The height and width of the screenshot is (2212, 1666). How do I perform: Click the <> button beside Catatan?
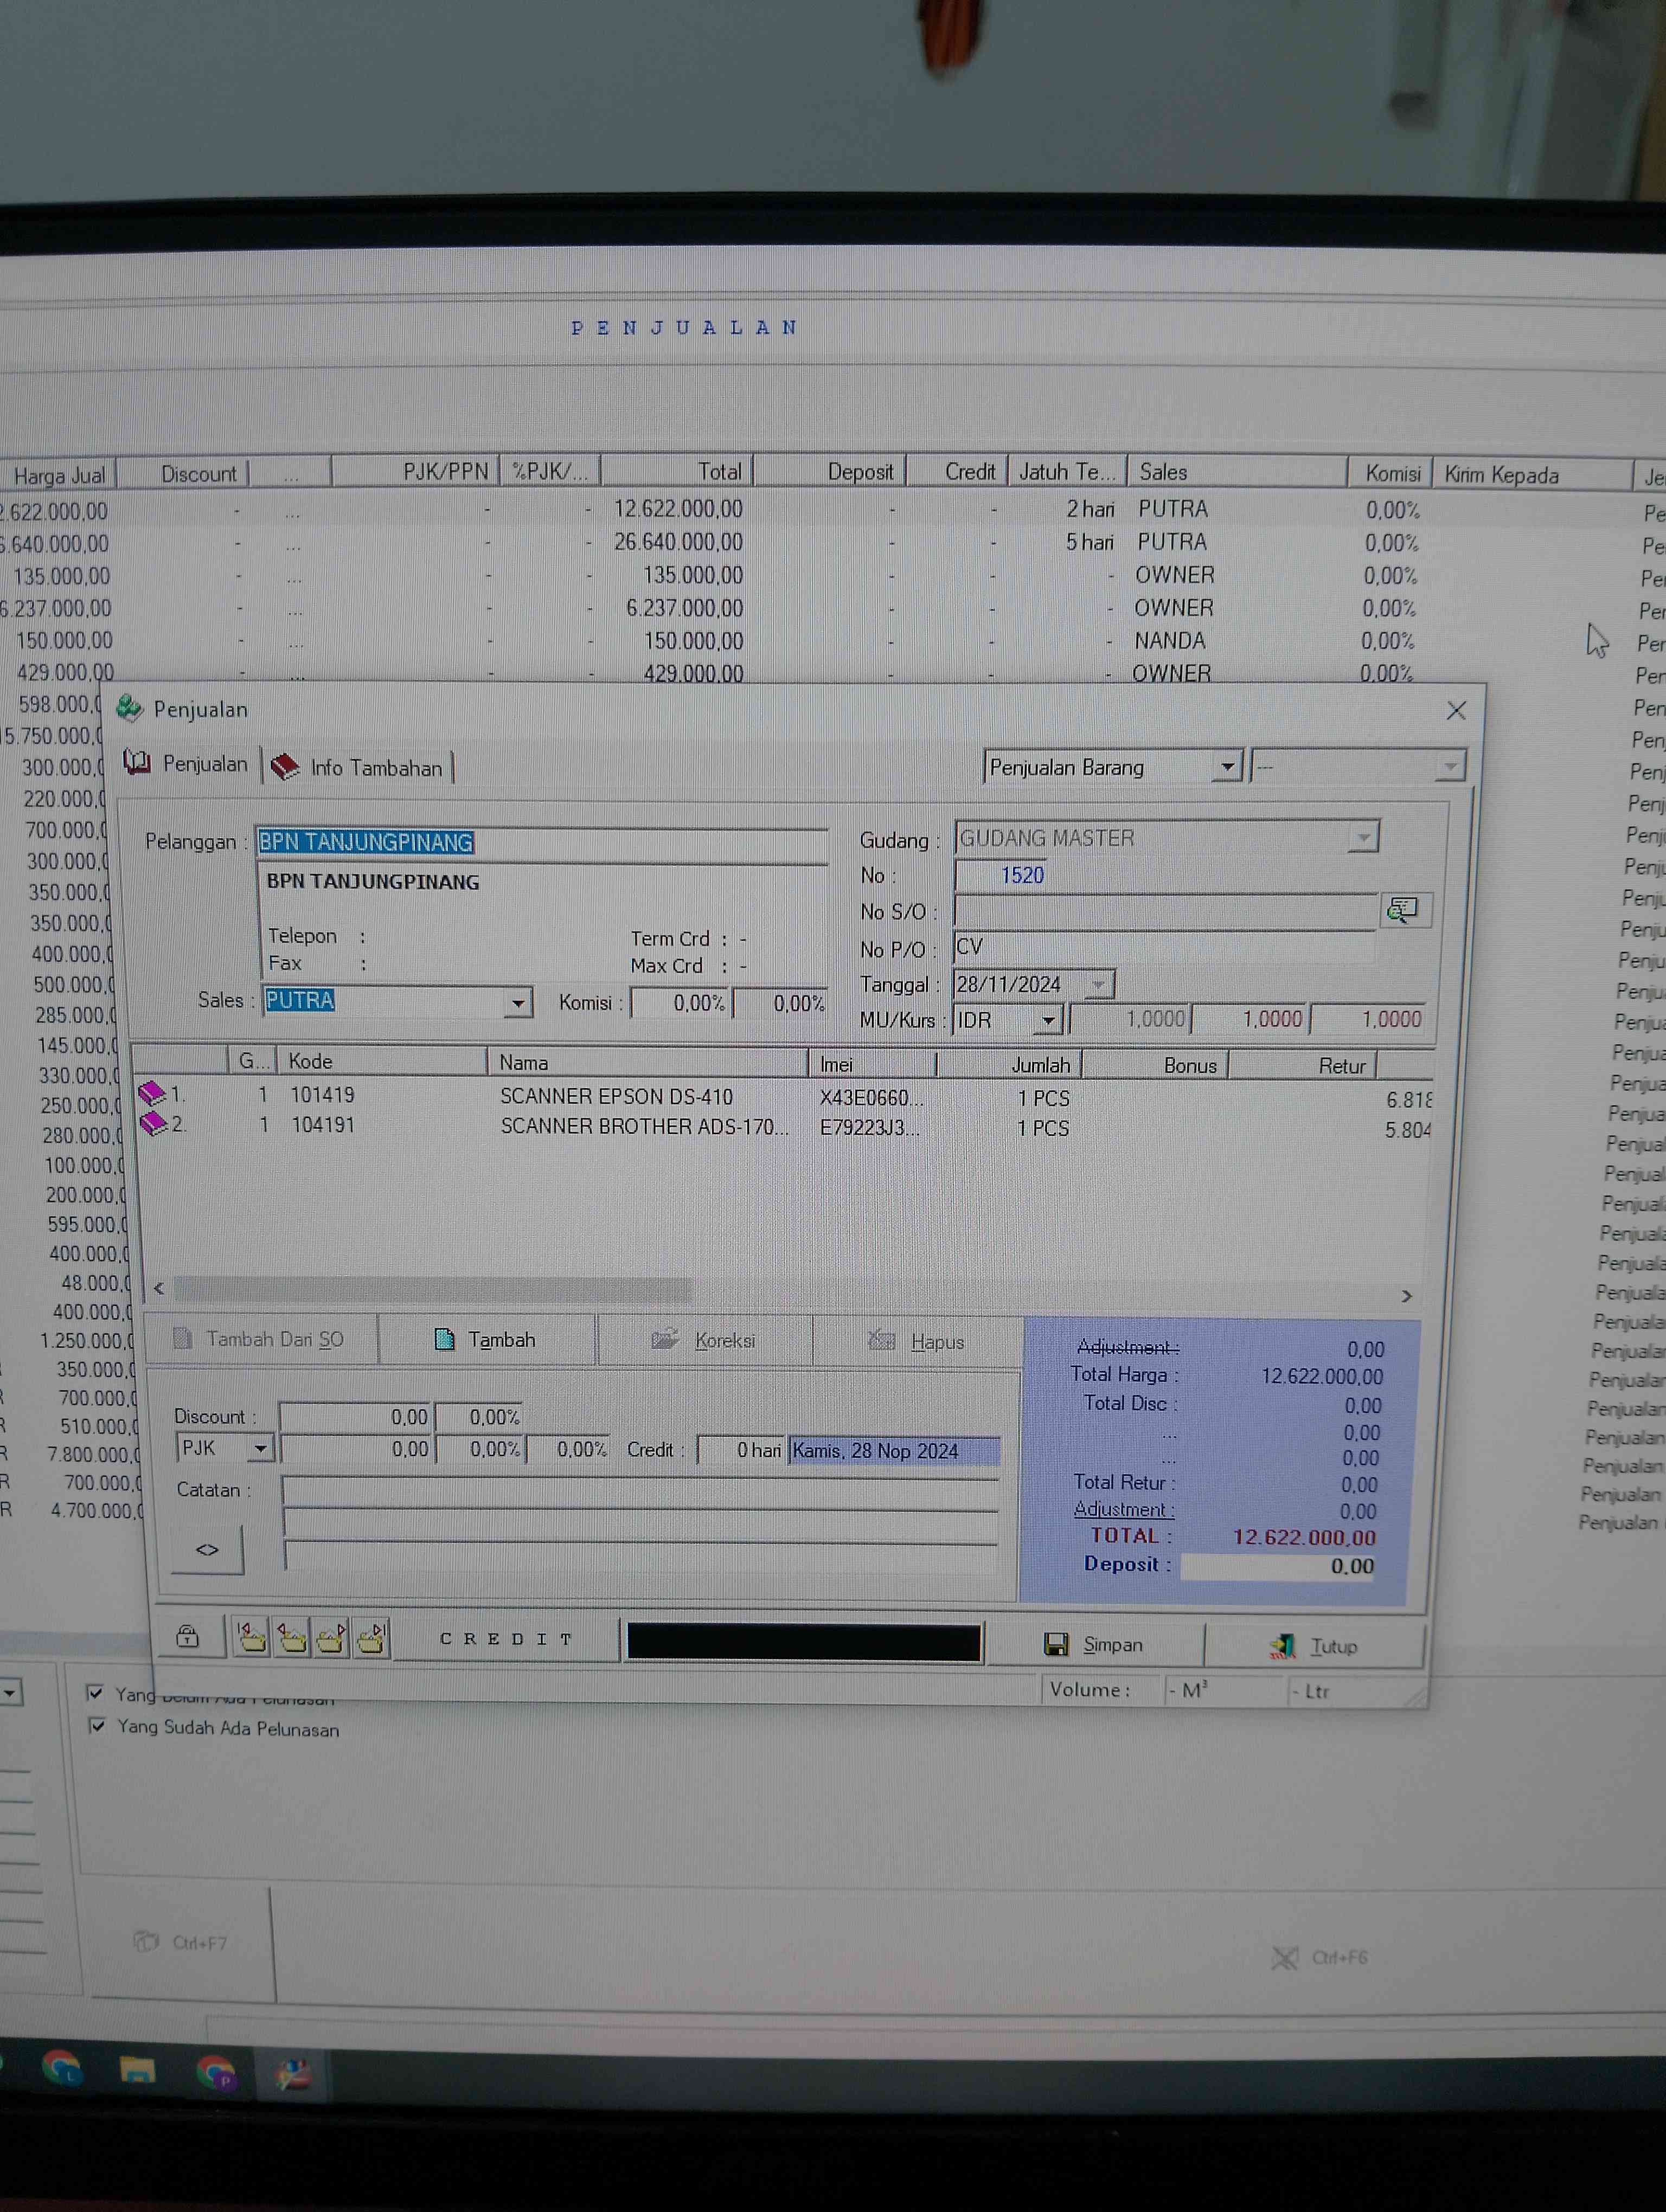tap(207, 1549)
